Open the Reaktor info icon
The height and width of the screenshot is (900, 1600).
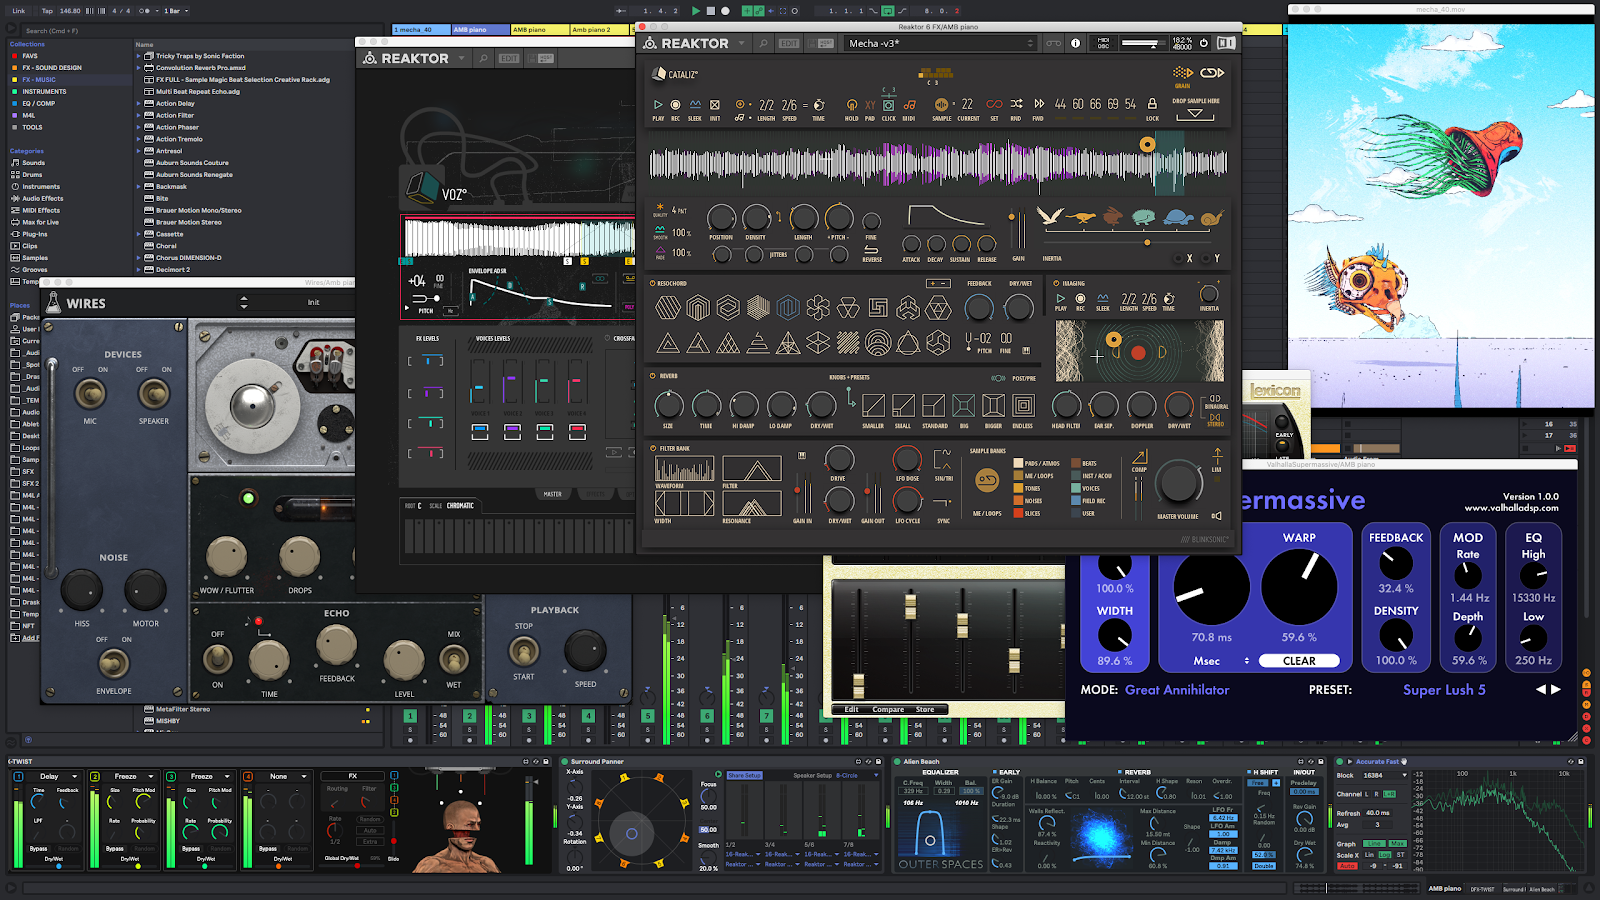(1075, 43)
